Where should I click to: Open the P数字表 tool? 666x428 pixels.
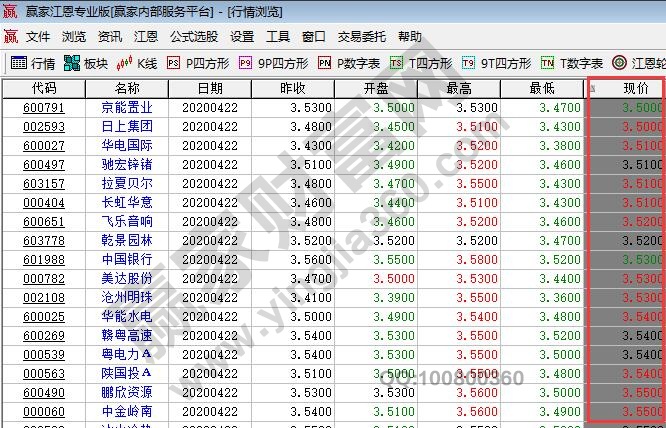(325, 63)
